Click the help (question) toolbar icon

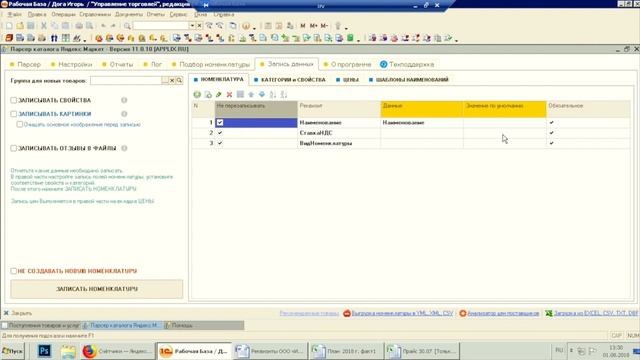(246, 26)
